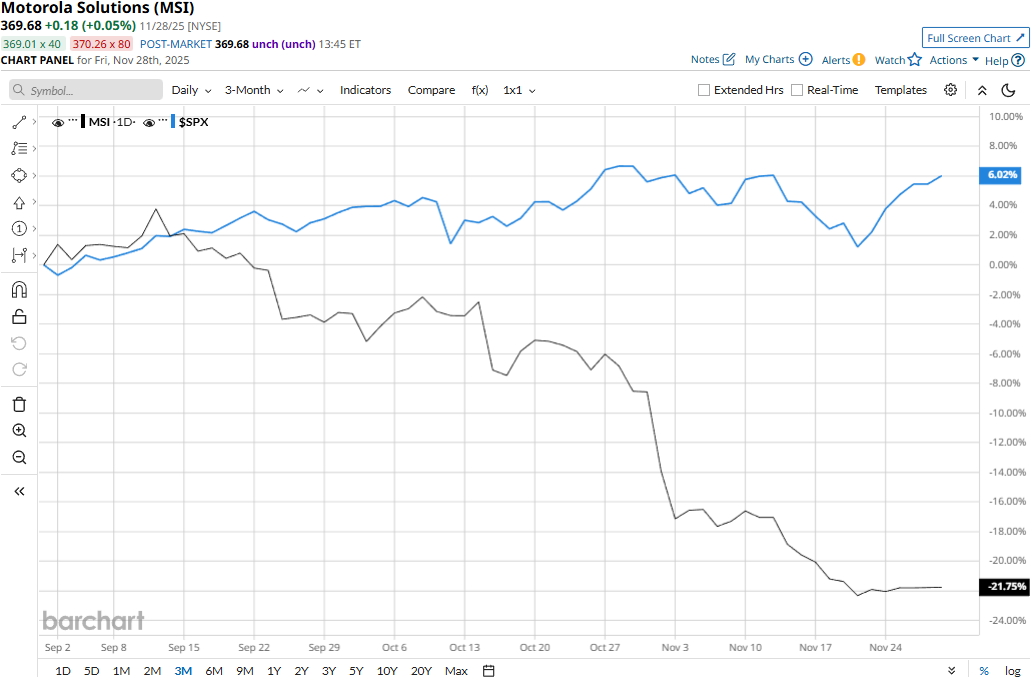Click the 6.02% SPX price label

1001,175
